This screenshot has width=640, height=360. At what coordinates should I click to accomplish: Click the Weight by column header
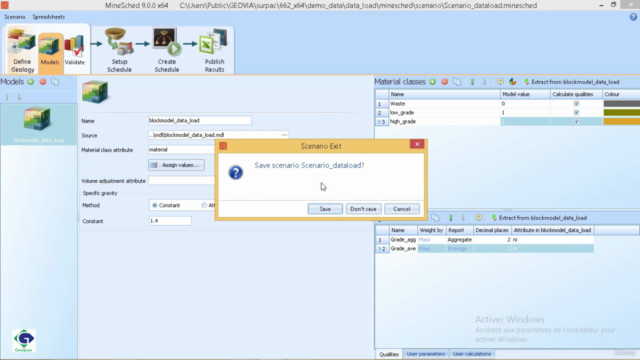431,230
